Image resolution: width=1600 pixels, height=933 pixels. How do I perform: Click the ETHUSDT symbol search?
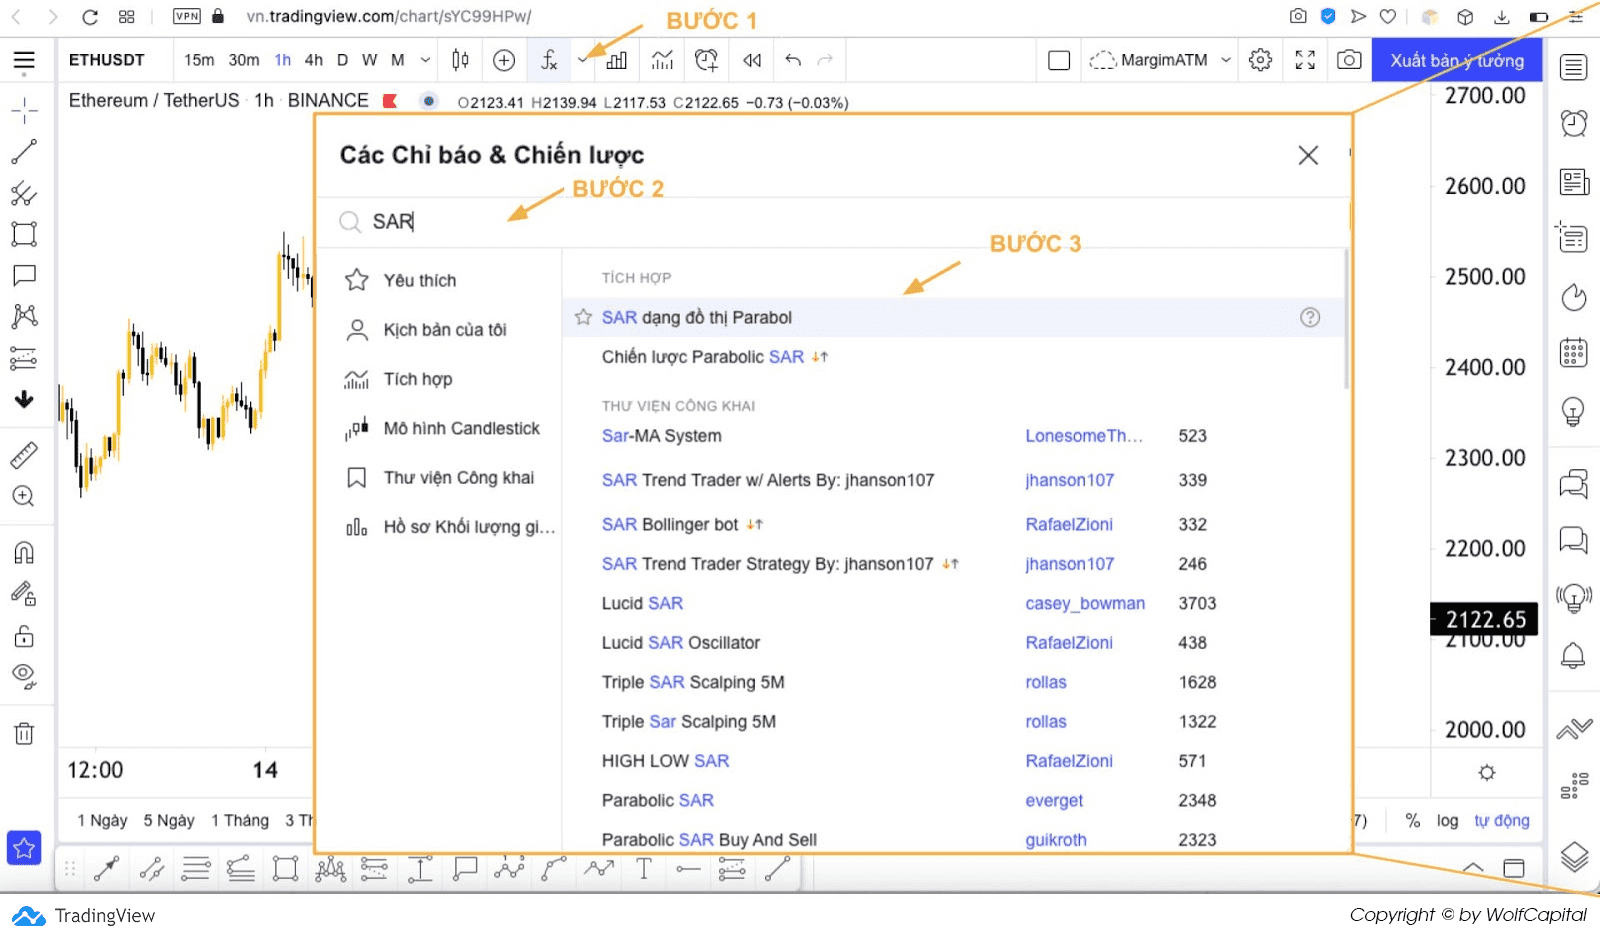coord(107,60)
